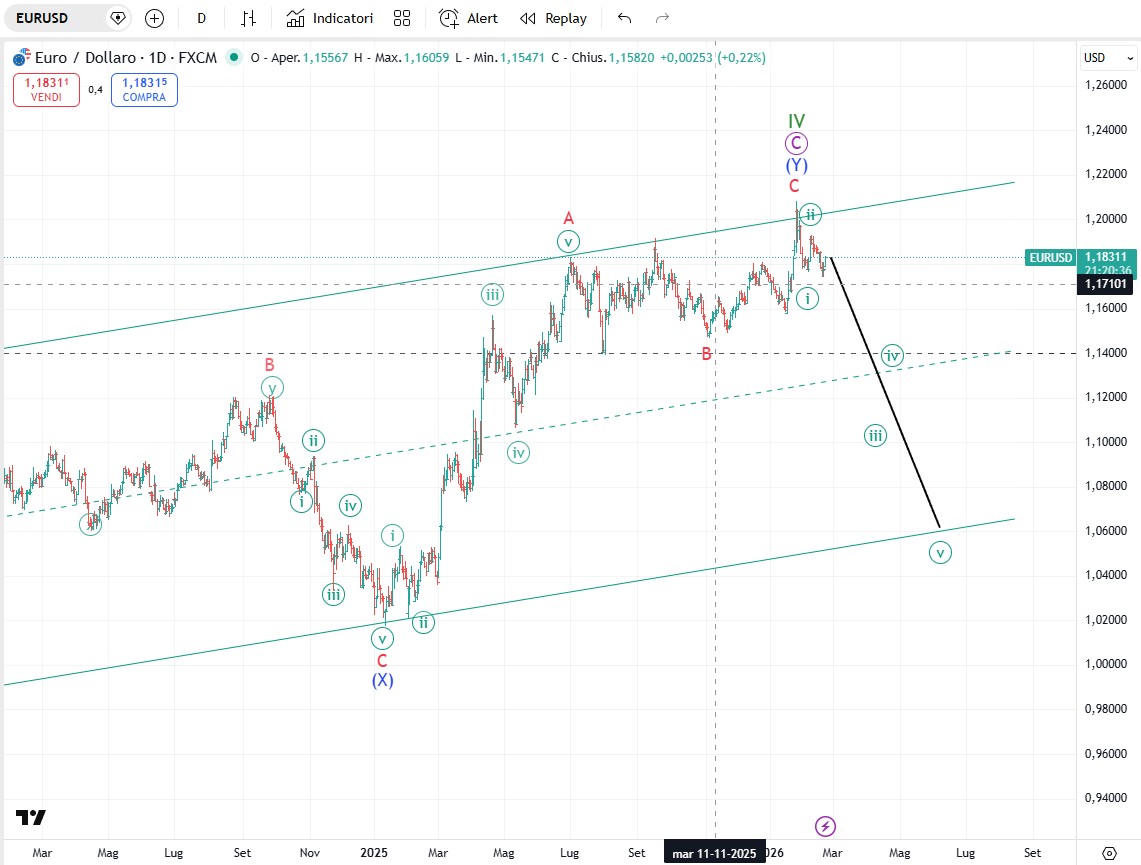This screenshot has width=1141, height=865.
Task: Click the VENDI sell price button
Action: [x=47, y=89]
